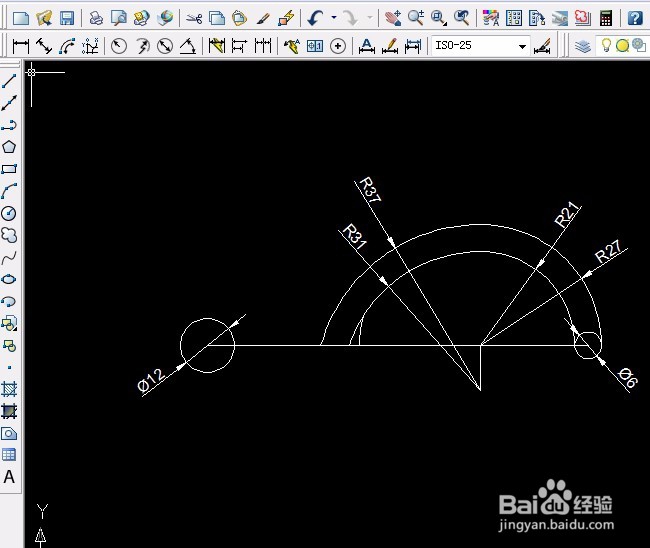
Task: Click the R27 dimension text
Action: point(608,251)
